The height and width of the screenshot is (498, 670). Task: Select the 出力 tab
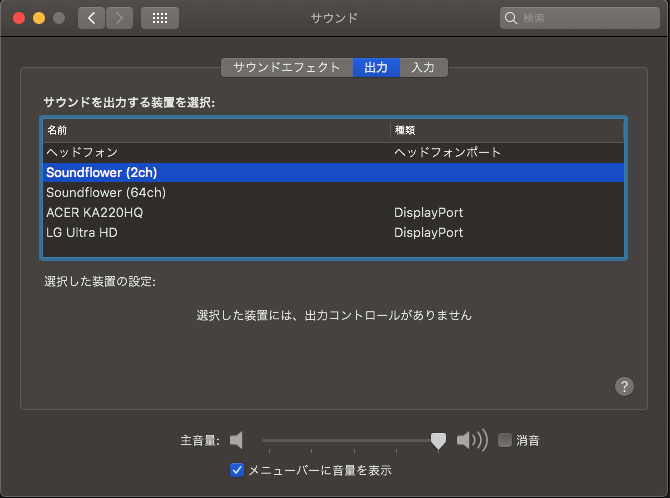(x=376, y=68)
